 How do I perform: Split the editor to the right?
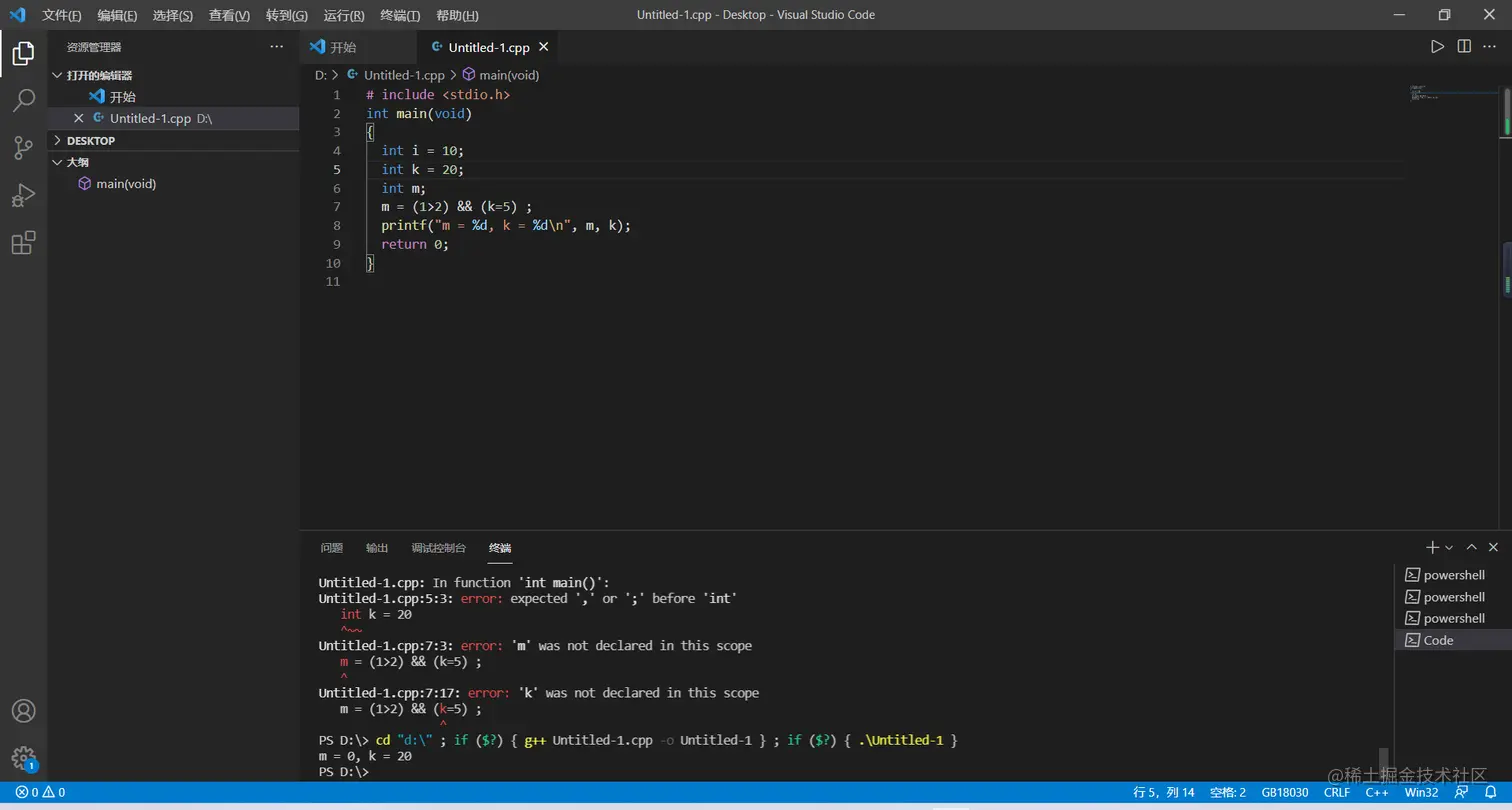(x=1464, y=47)
